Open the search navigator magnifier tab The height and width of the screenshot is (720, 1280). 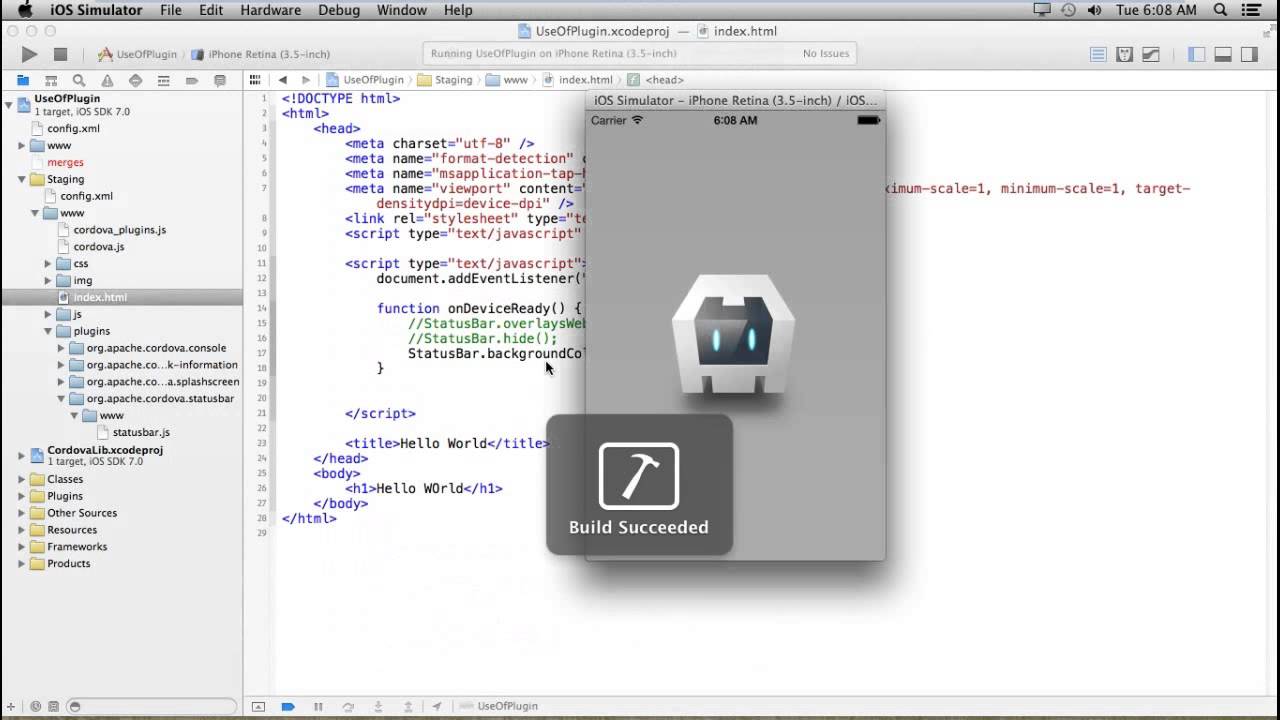[79, 80]
